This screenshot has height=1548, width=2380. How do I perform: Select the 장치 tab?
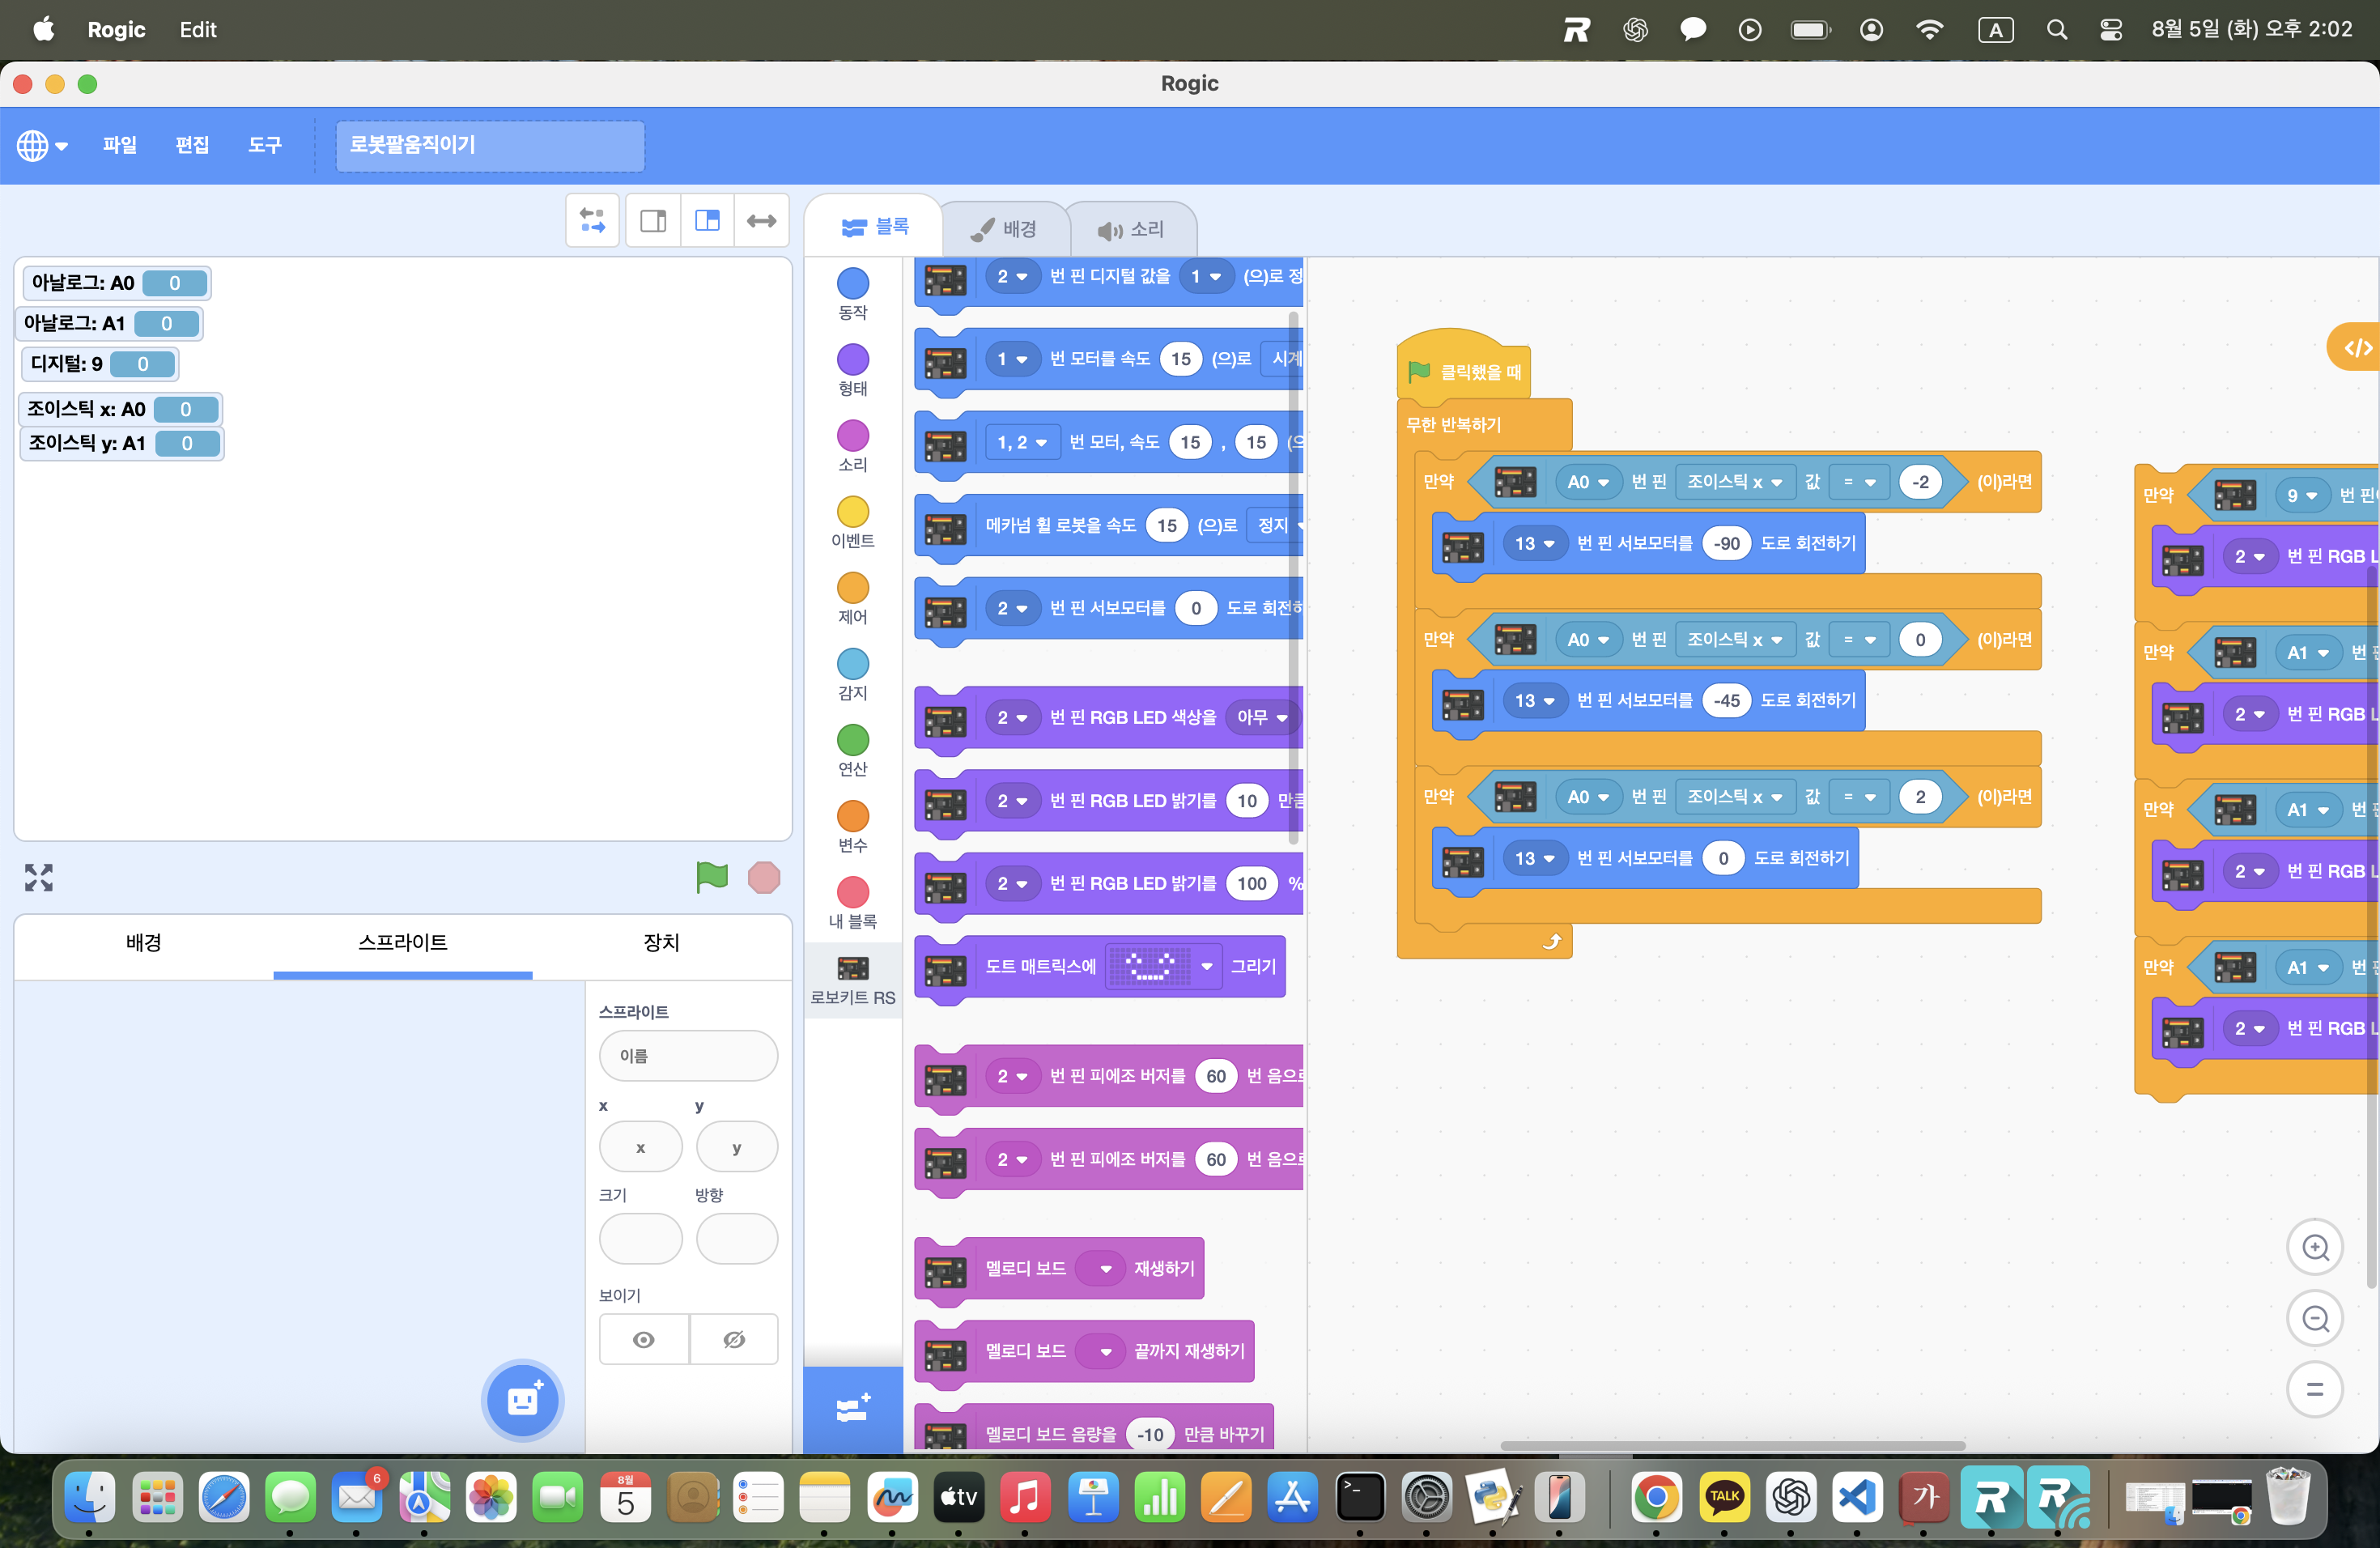tap(661, 942)
